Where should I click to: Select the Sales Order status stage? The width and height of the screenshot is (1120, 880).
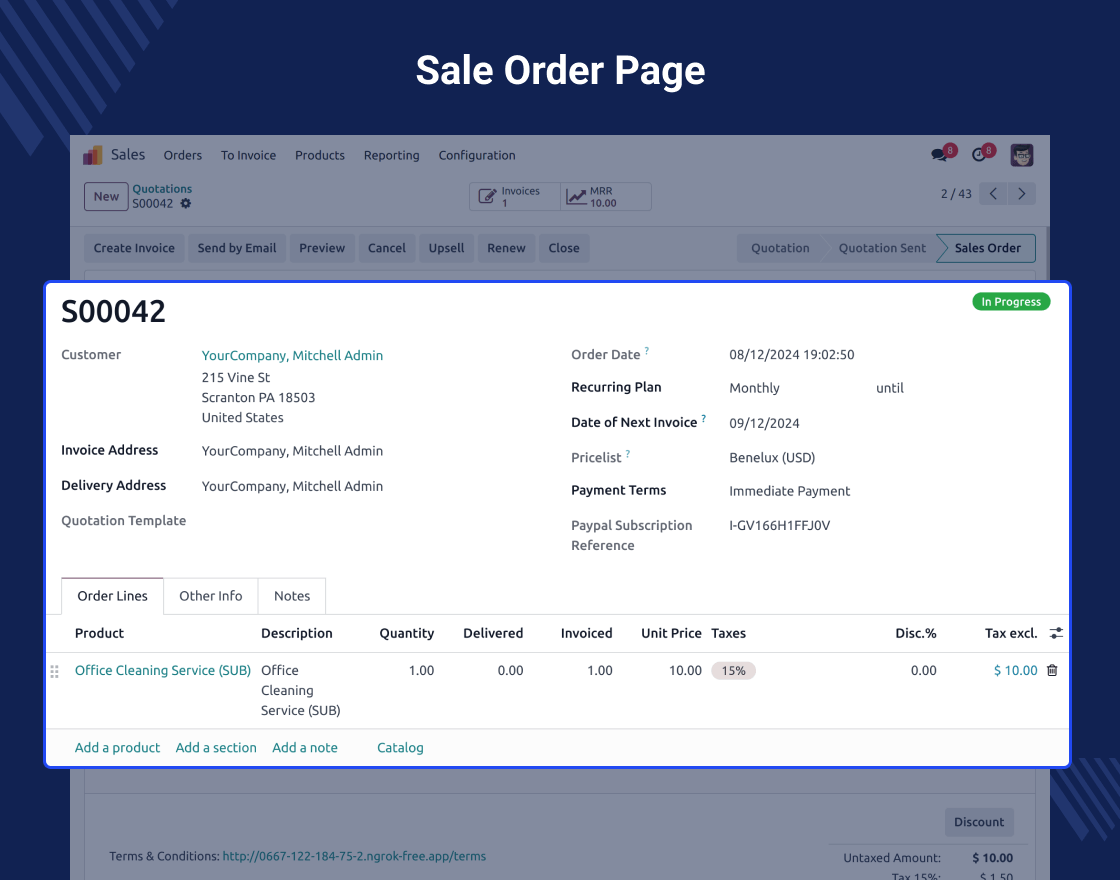(987, 248)
